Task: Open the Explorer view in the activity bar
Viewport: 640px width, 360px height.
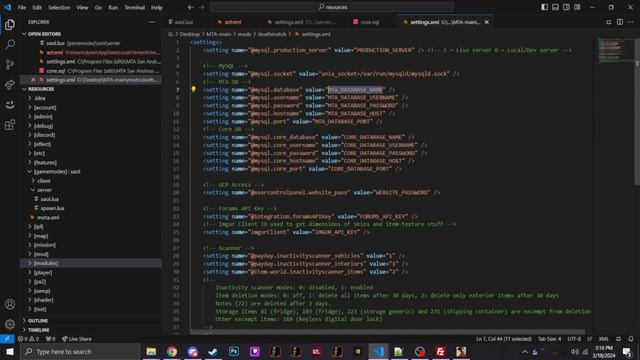Action: coord(10,24)
